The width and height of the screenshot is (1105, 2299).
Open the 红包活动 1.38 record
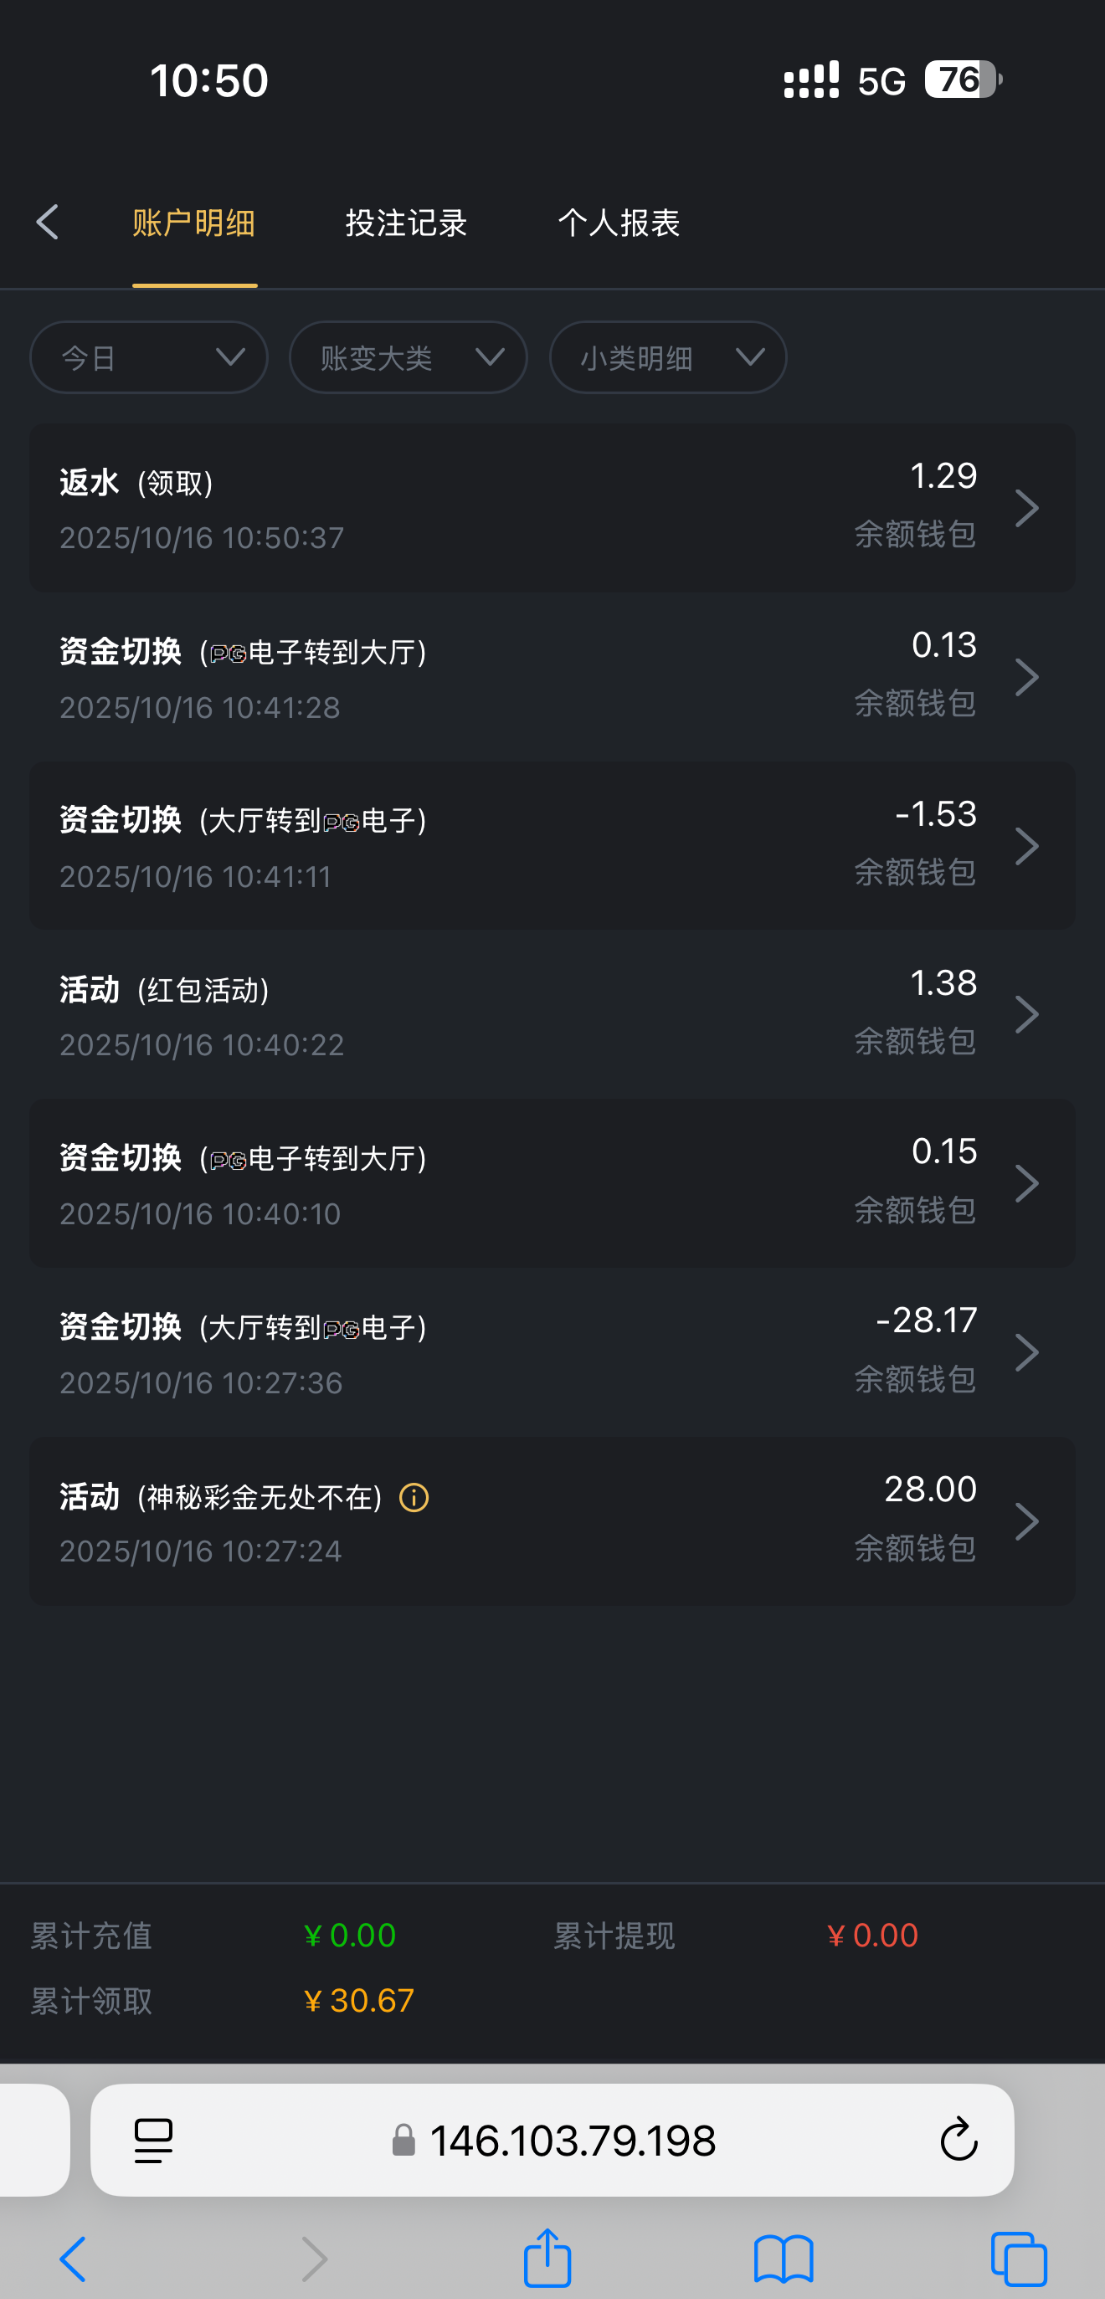[x=552, y=1014]
